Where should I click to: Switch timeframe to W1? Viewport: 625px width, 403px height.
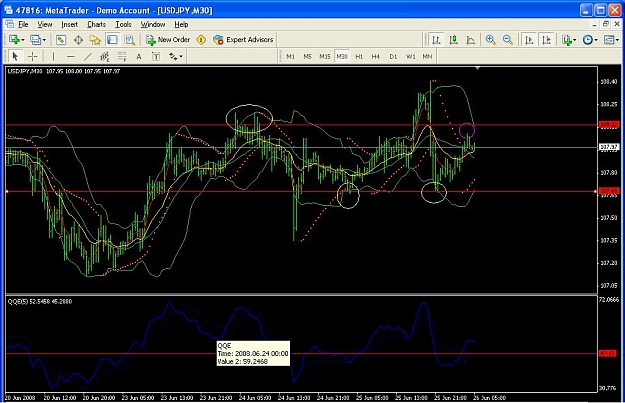pyautogui.click(x=410, y=57)
